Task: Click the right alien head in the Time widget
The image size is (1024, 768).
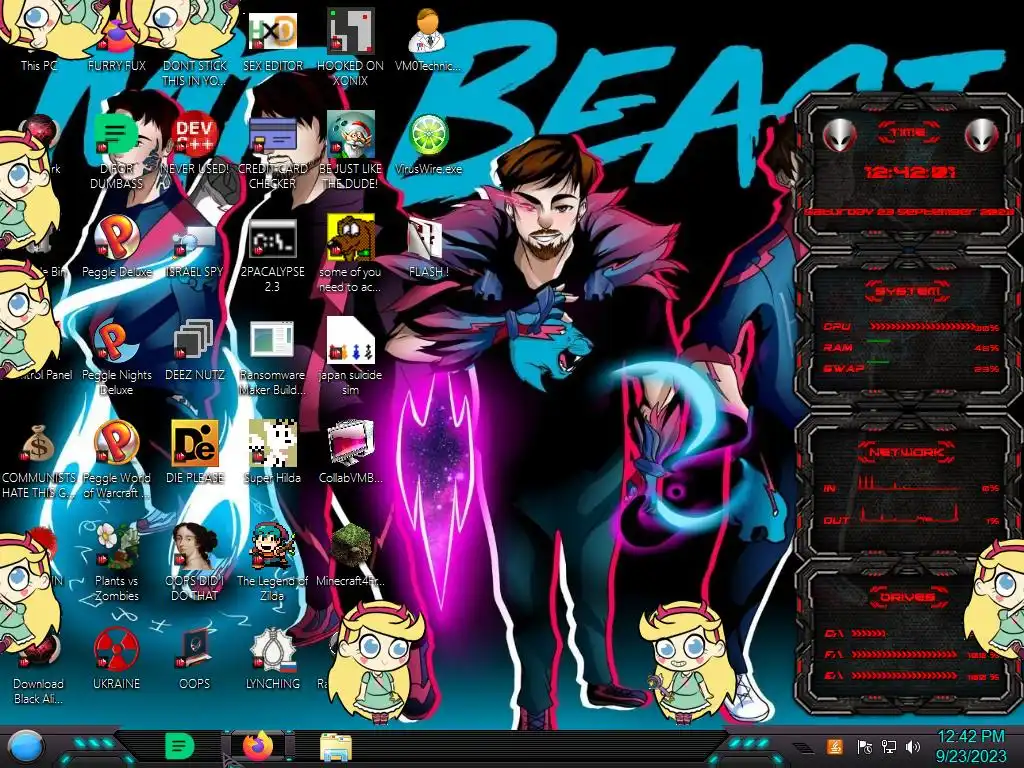Action: pos(982,136)
